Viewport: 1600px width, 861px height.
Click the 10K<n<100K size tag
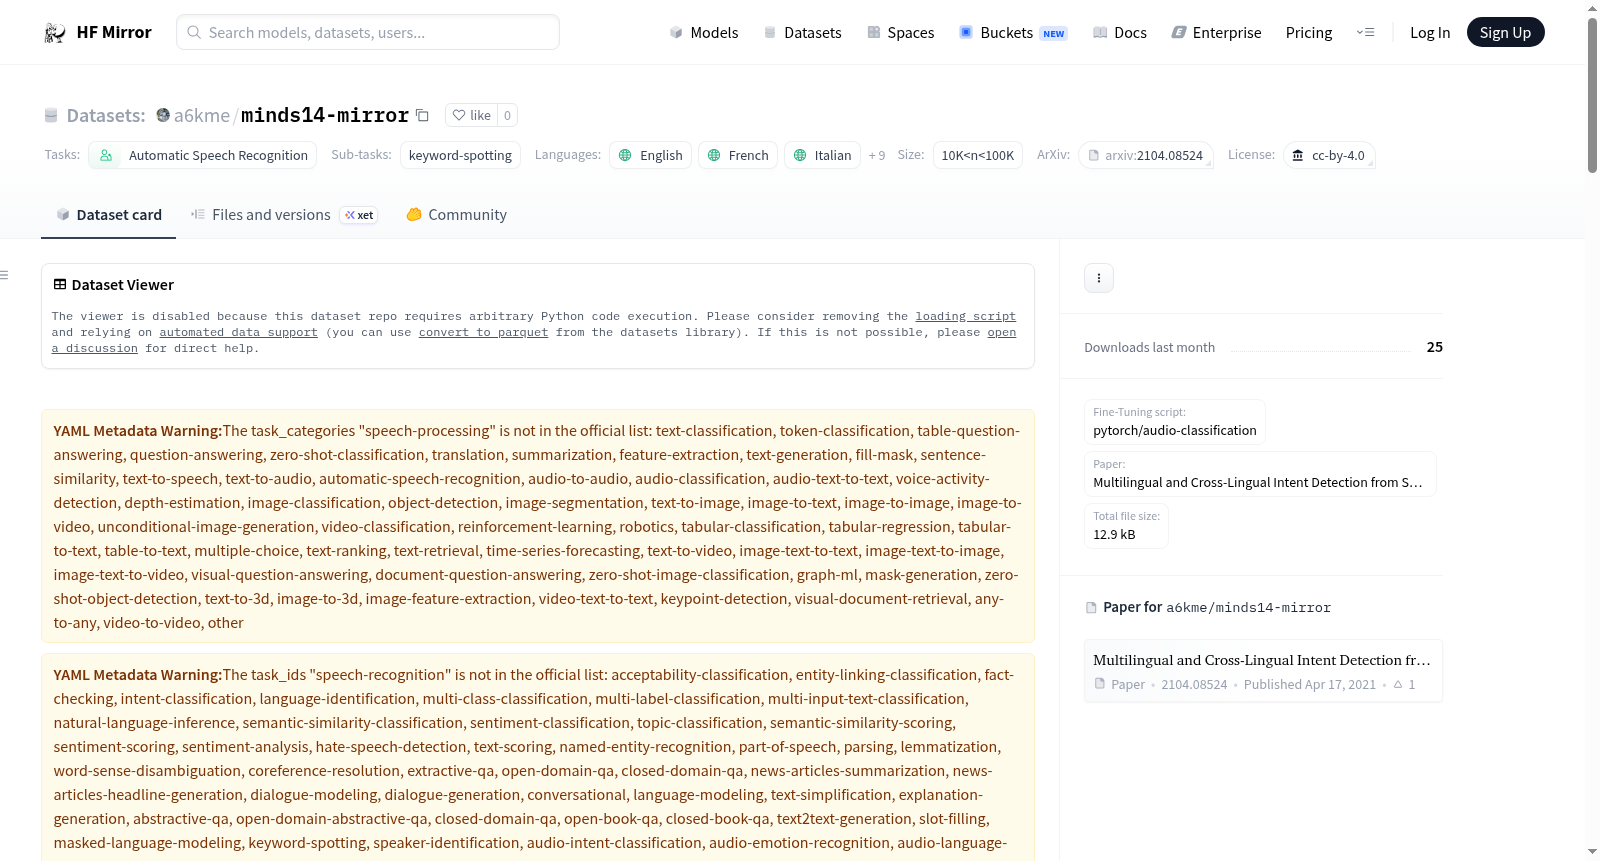point(978,155)
